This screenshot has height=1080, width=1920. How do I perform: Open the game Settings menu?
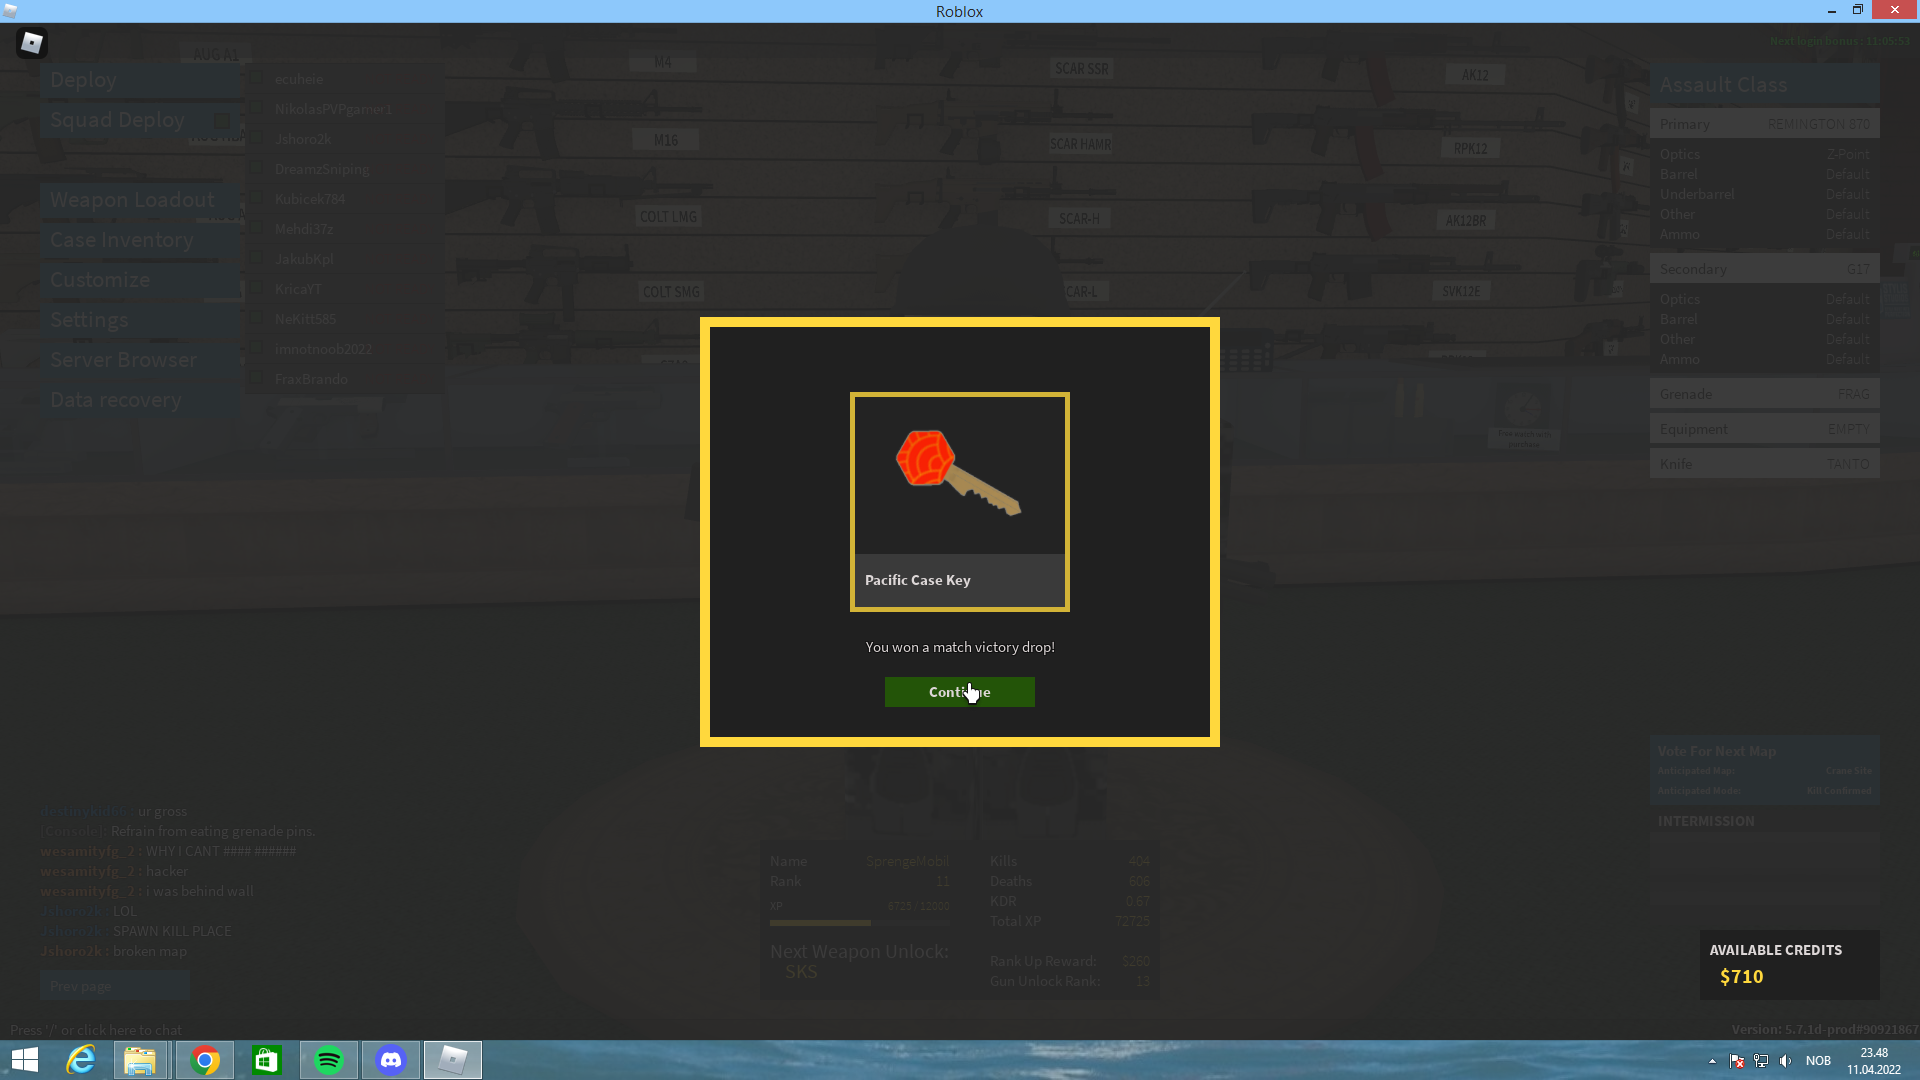(140, 320)
